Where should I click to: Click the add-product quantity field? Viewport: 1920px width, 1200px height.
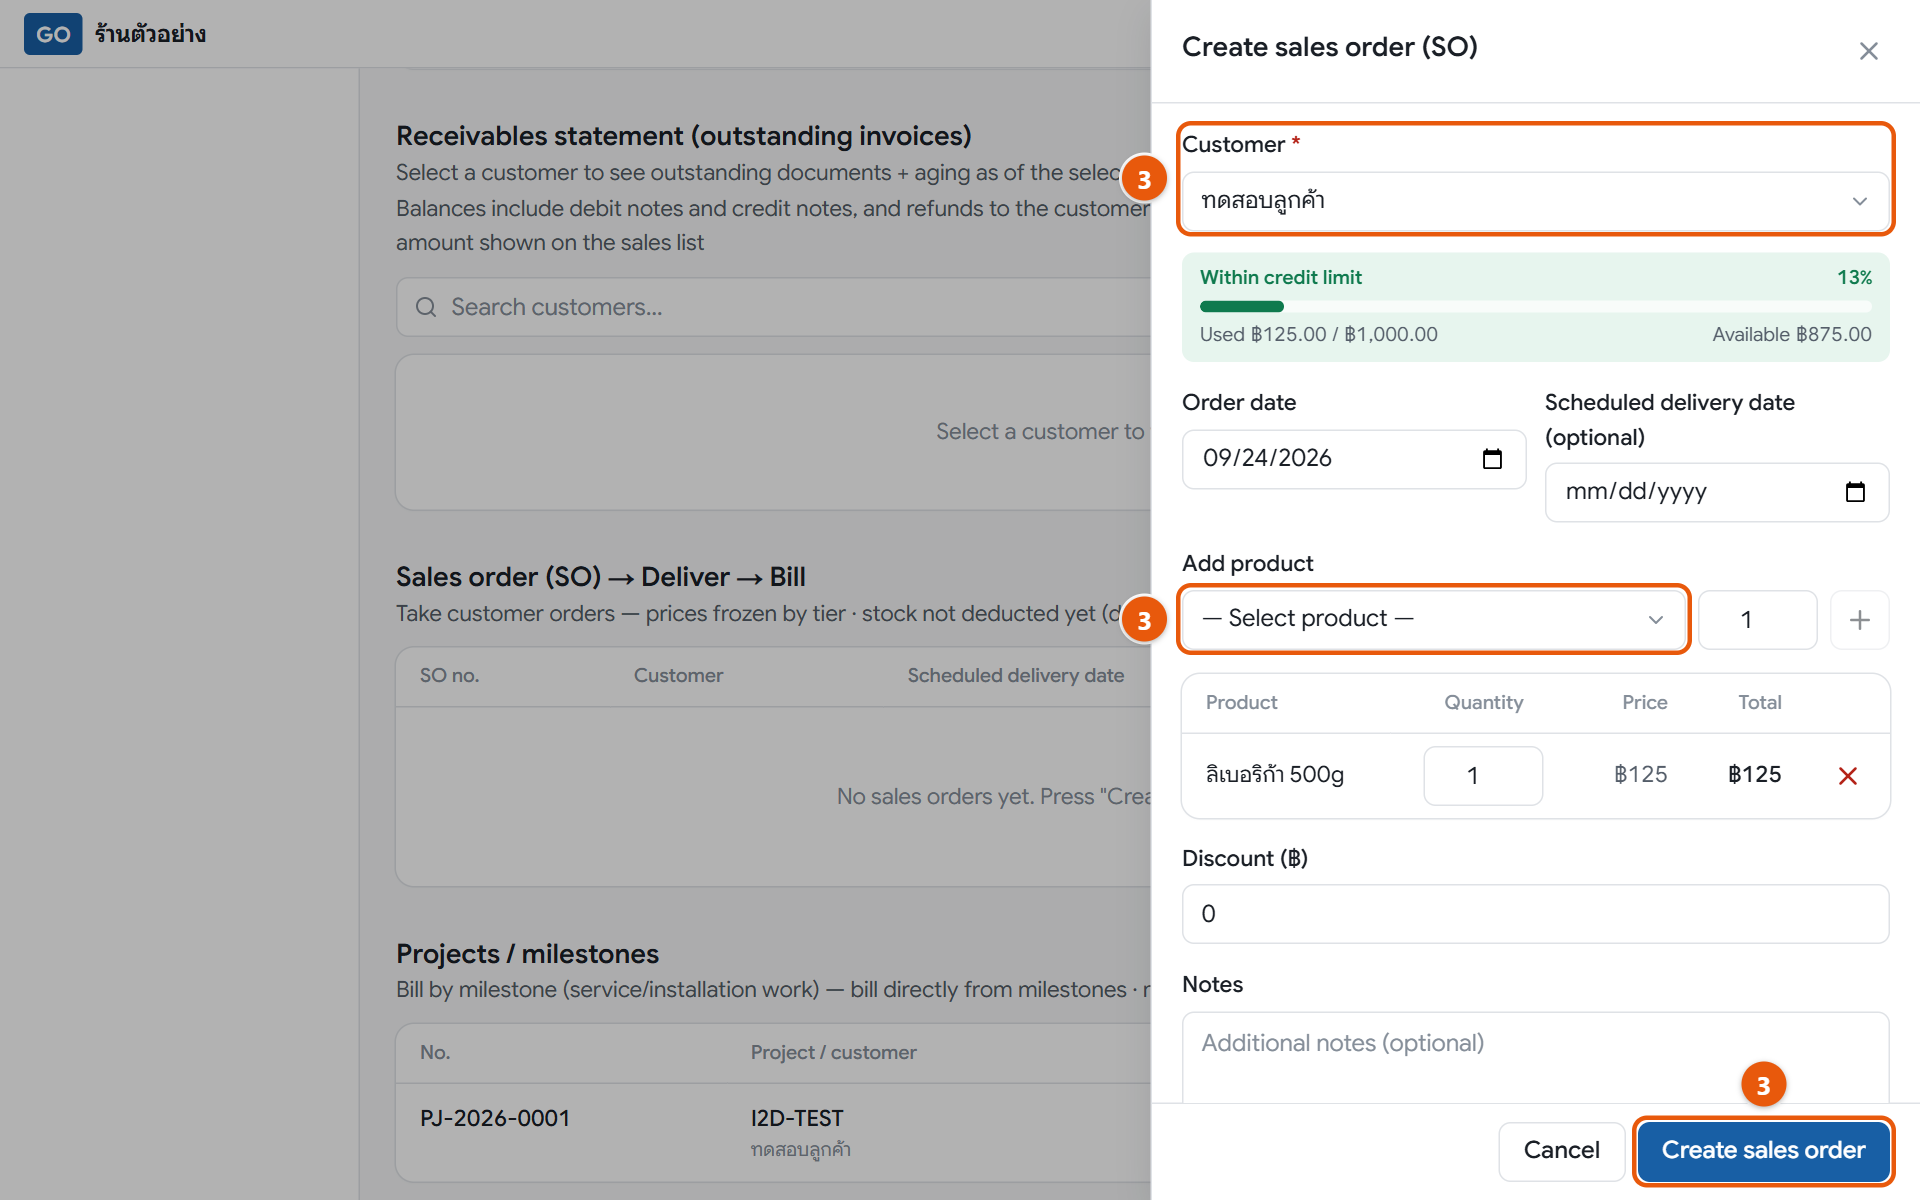[x=1757, y=620]
